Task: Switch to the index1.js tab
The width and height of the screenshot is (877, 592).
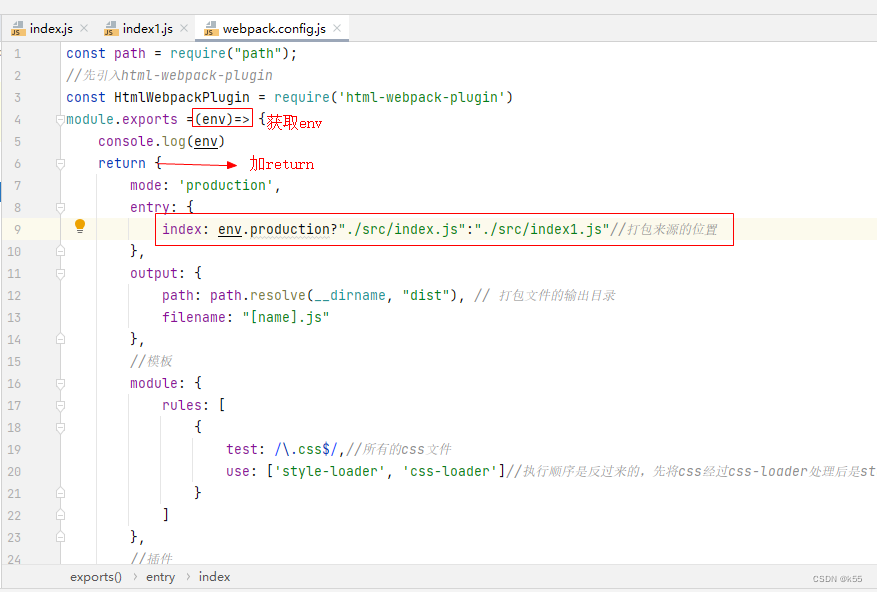Action: [147, 29]
